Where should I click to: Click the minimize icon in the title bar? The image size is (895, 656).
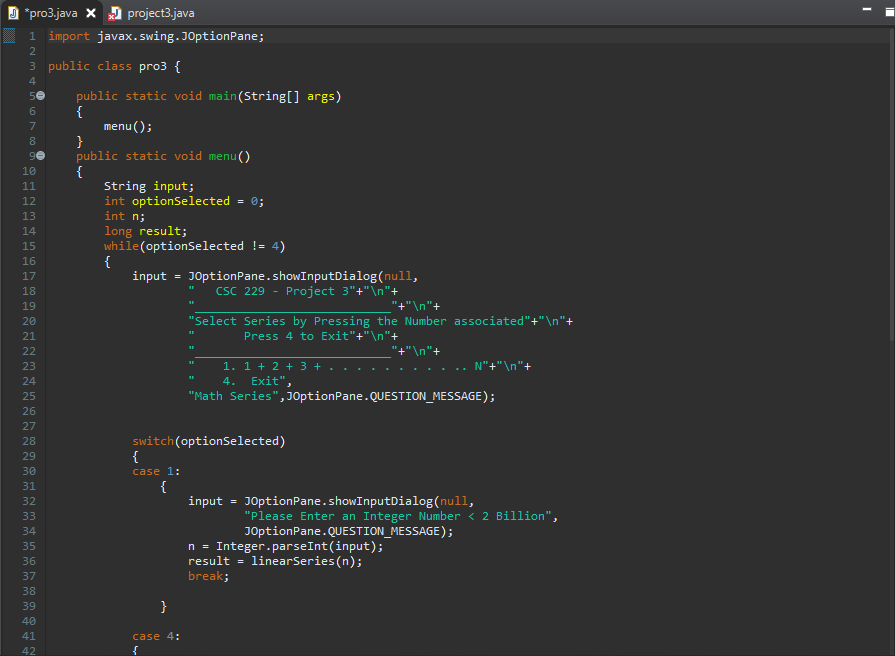coord(866,10)
